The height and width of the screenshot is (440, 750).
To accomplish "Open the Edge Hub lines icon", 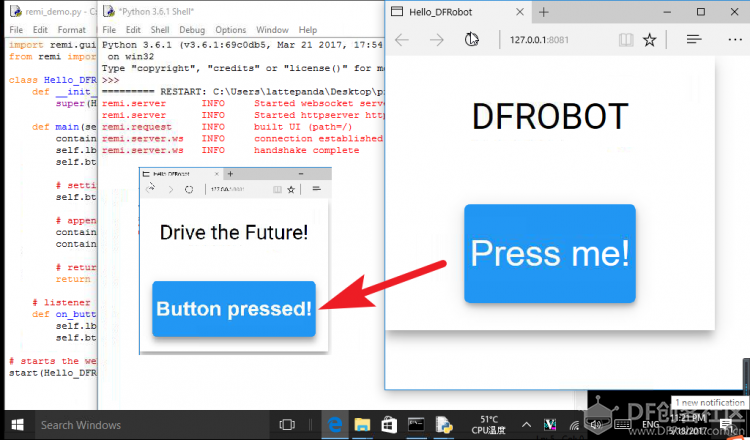I will tap(694, 39).
